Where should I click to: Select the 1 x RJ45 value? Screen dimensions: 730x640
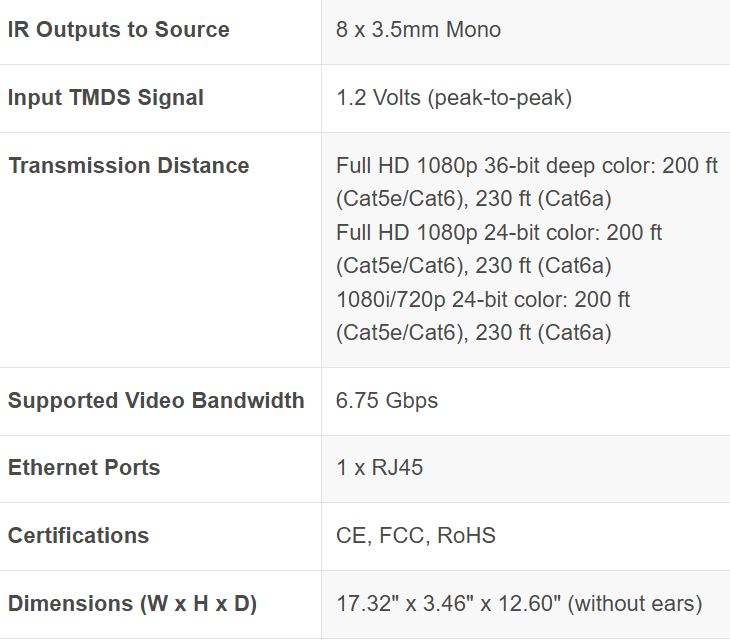click(x=379, y=468)
